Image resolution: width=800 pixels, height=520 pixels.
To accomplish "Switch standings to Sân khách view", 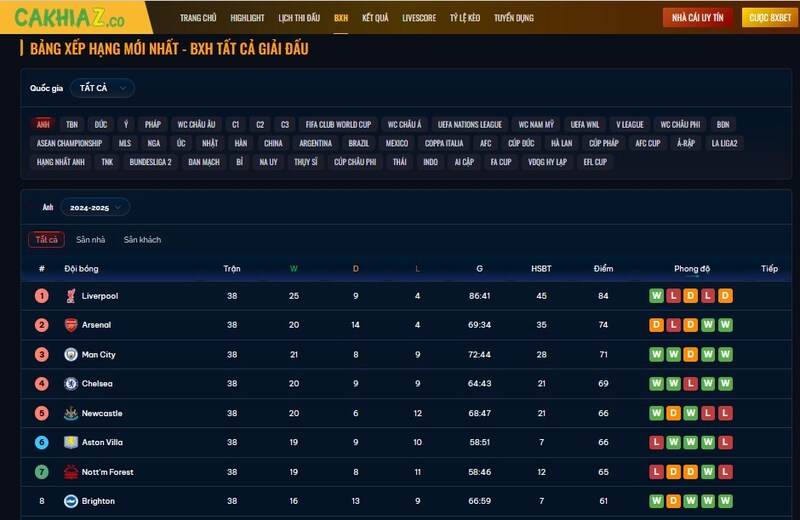I will pos(142,240).
